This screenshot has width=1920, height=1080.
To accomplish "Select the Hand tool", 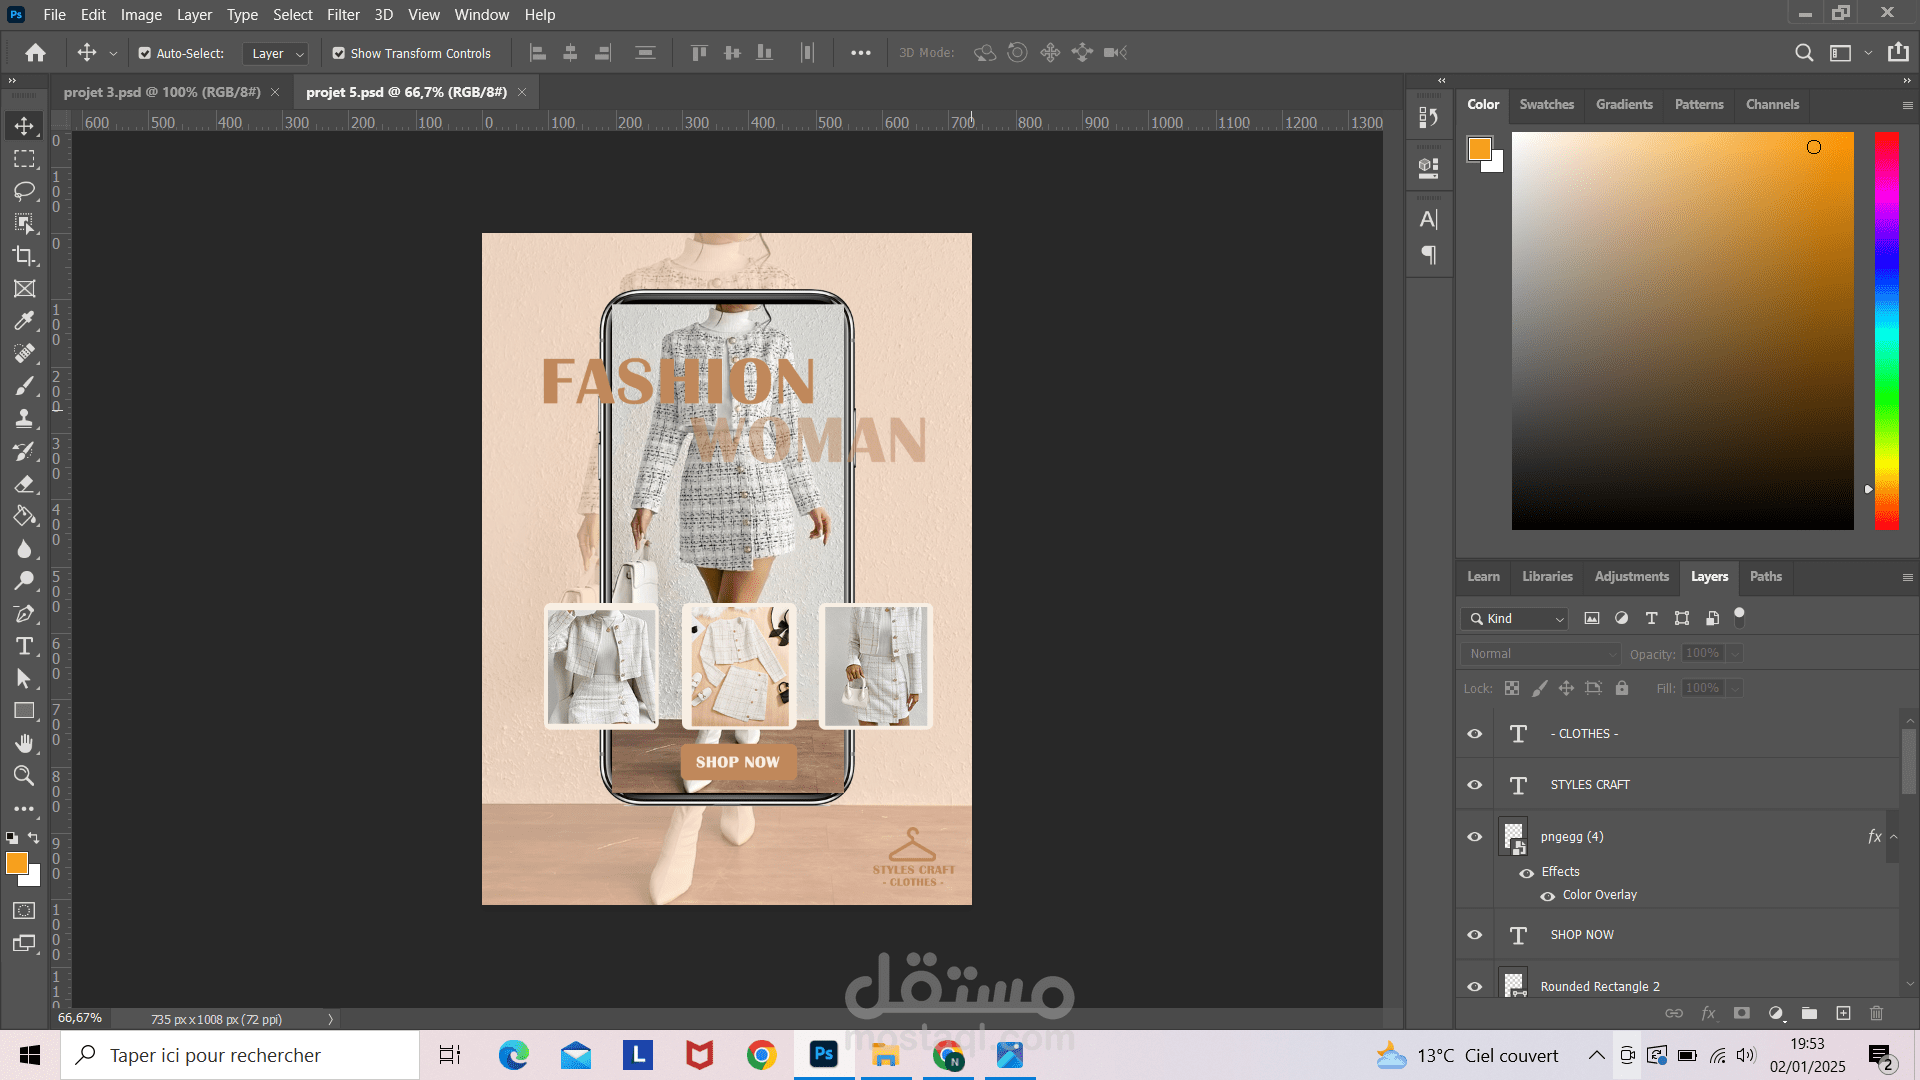I will click(x=24, y=743).
